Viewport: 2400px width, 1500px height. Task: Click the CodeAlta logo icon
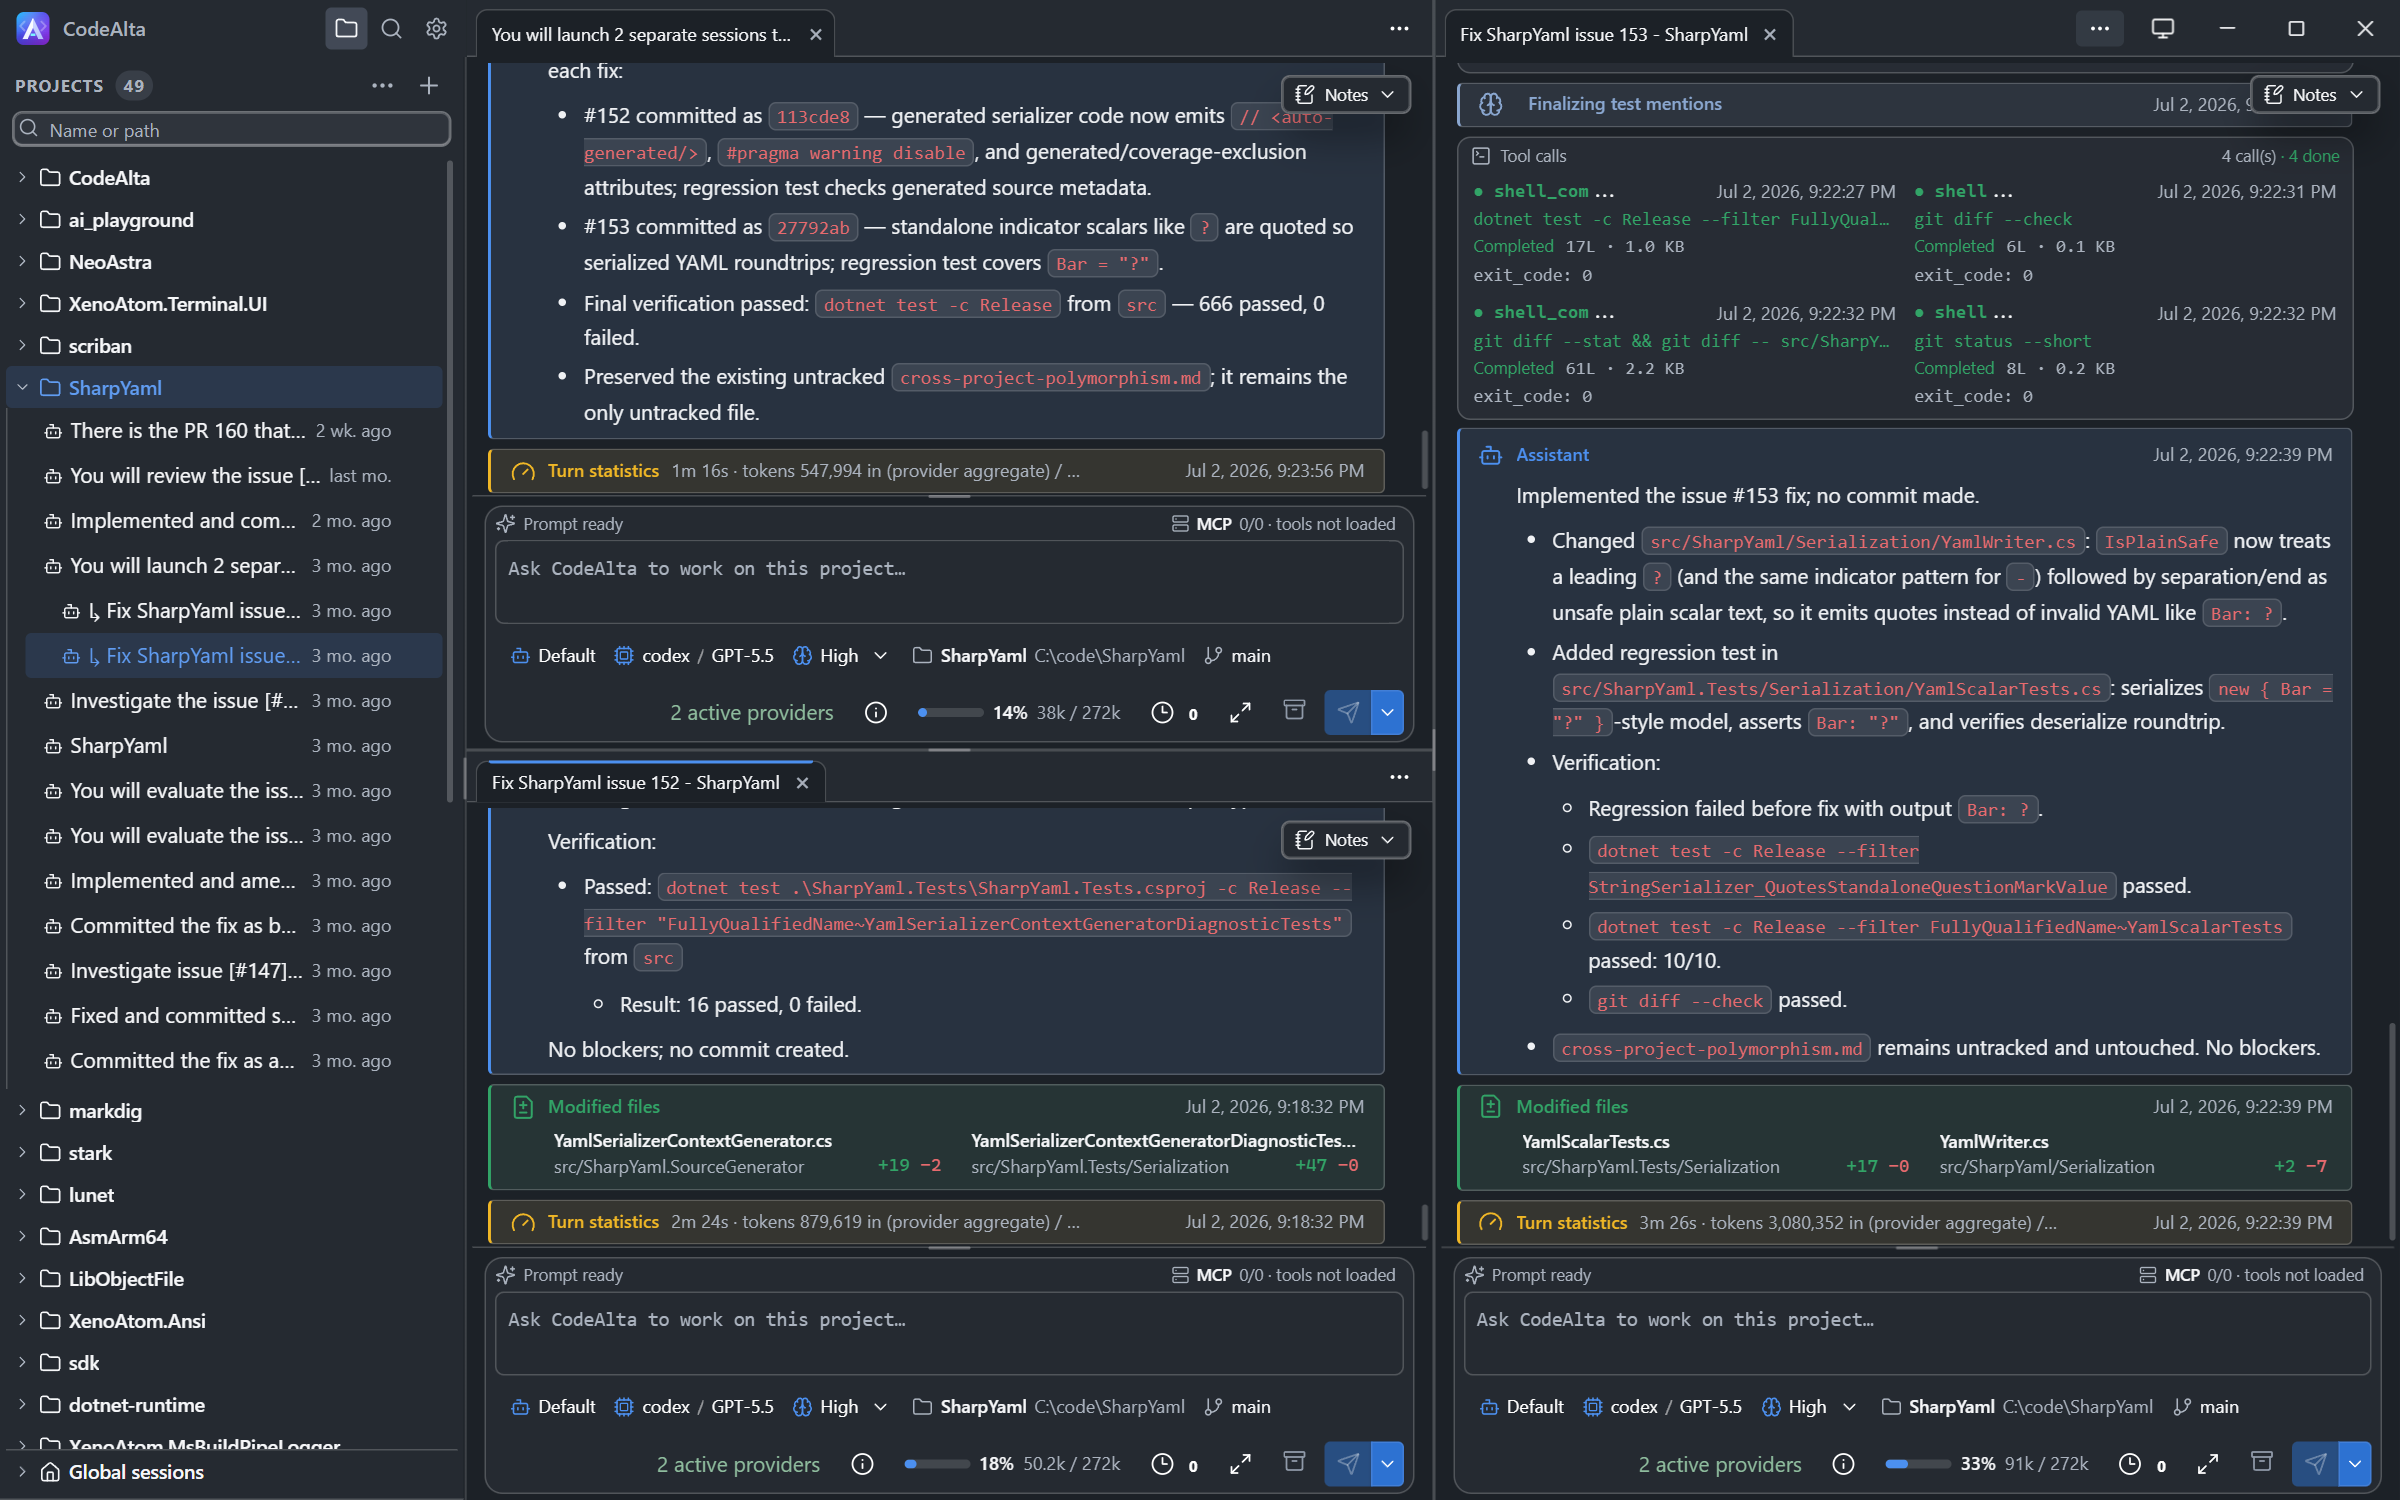pyautogui.click(x=33, y=29)
